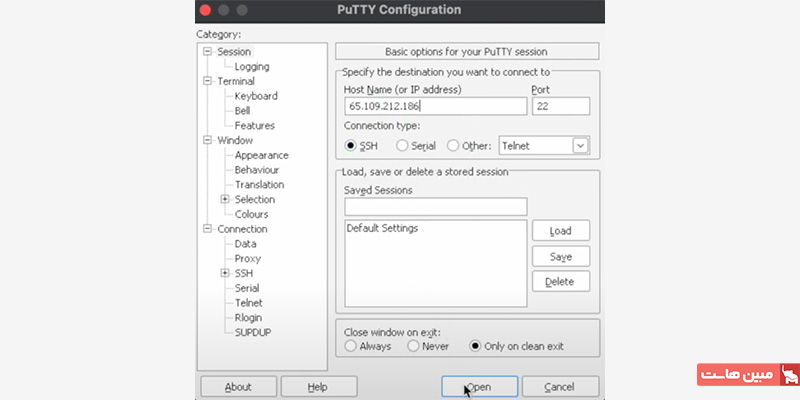Open the Window category
The width and height of the screenshot is (800, 400).
coord(235,140)
